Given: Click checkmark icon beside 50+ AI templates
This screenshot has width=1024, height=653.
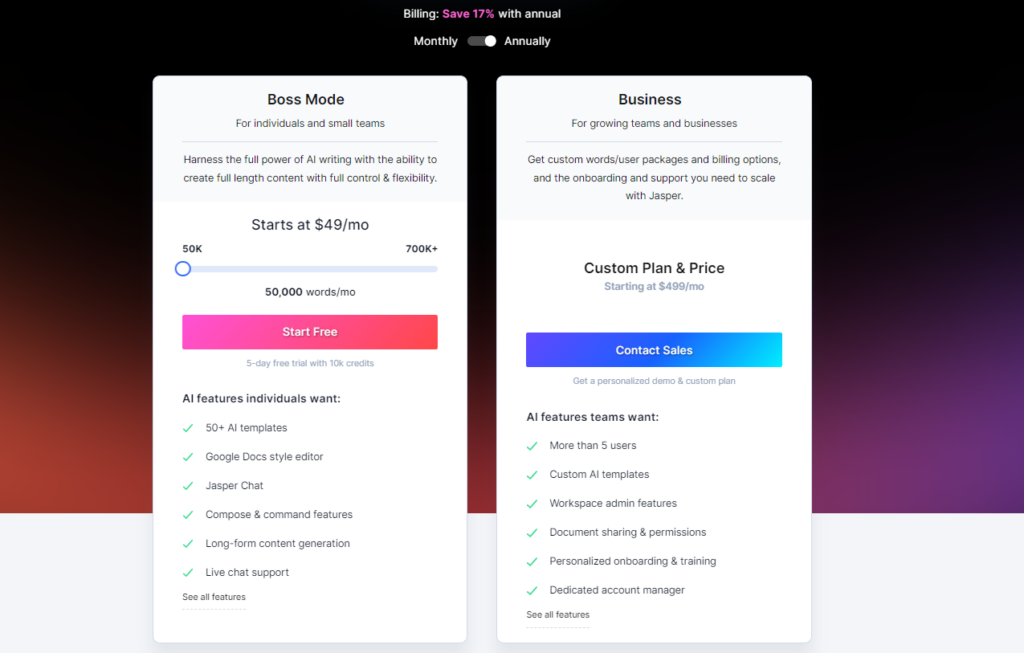Looking at the screenshot, I should [187, 428].
